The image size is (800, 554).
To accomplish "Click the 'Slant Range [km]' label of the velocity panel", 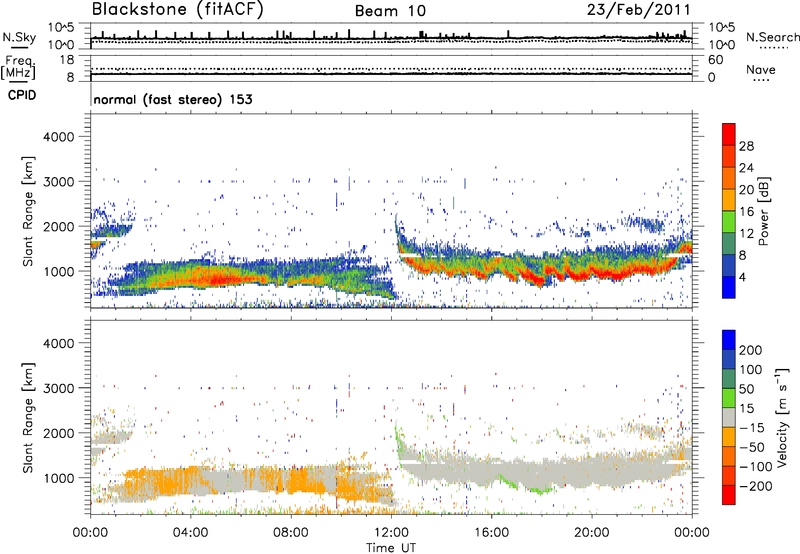I will pos(28,417).
